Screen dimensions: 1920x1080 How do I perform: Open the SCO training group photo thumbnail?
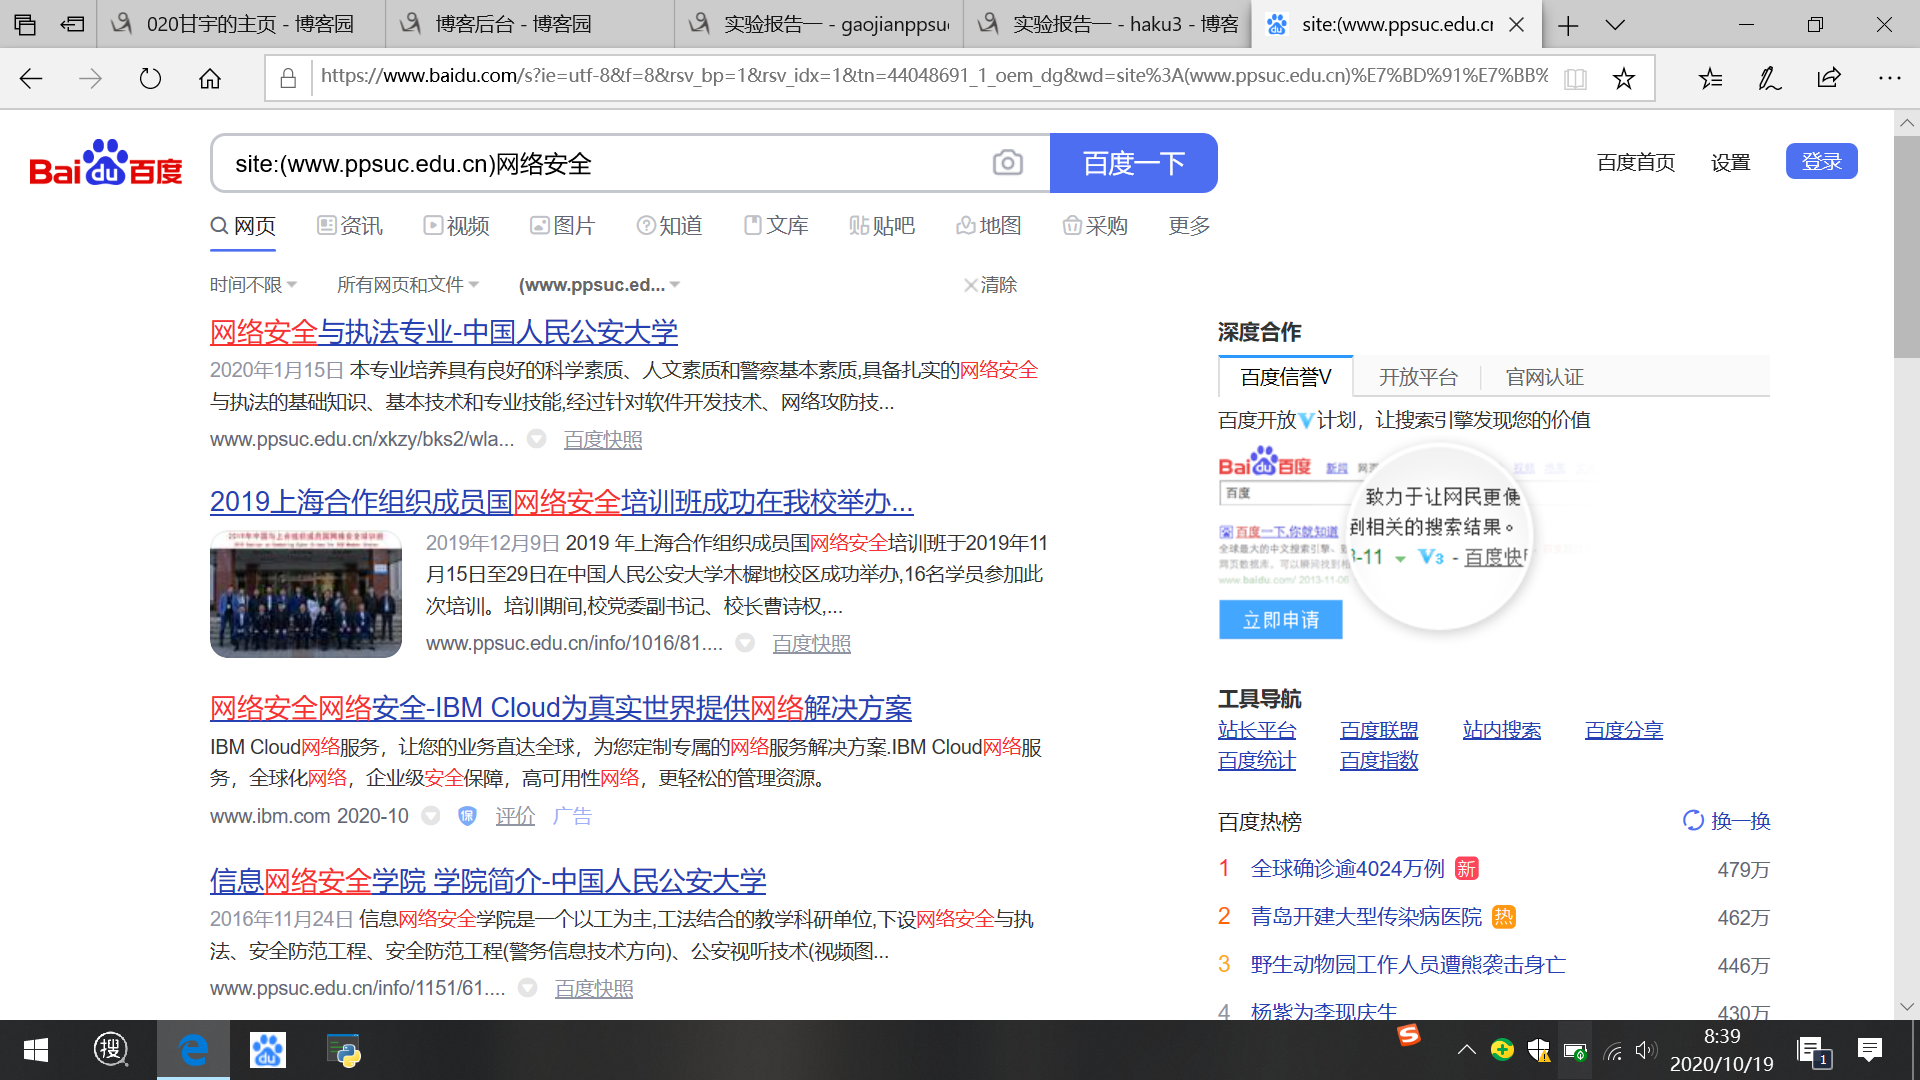coord(306,593)
